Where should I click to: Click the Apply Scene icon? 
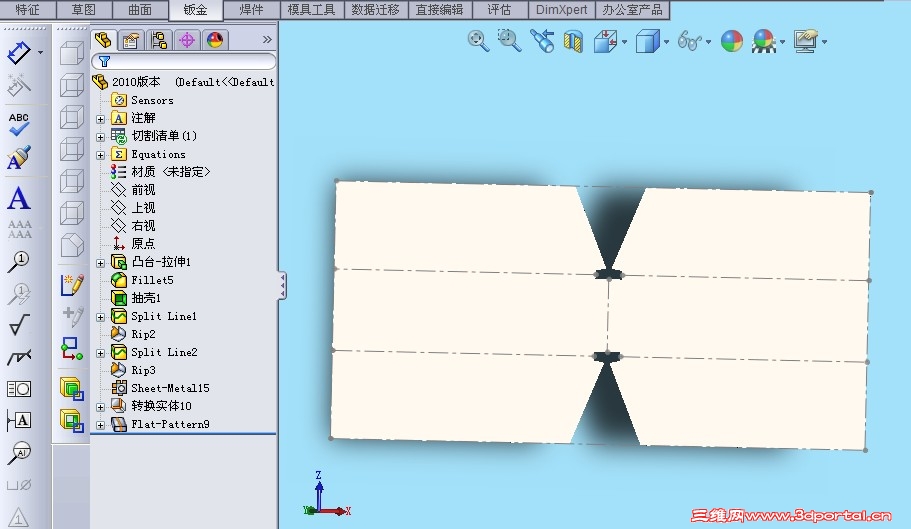(763, 42)
